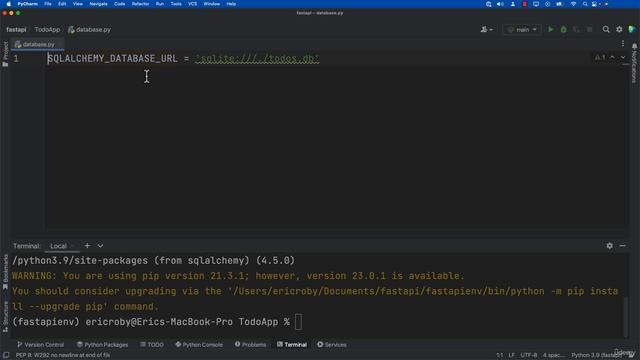The image size is (640, 360).
Task: Click the database.py breadcrumb
Action: 89,29
